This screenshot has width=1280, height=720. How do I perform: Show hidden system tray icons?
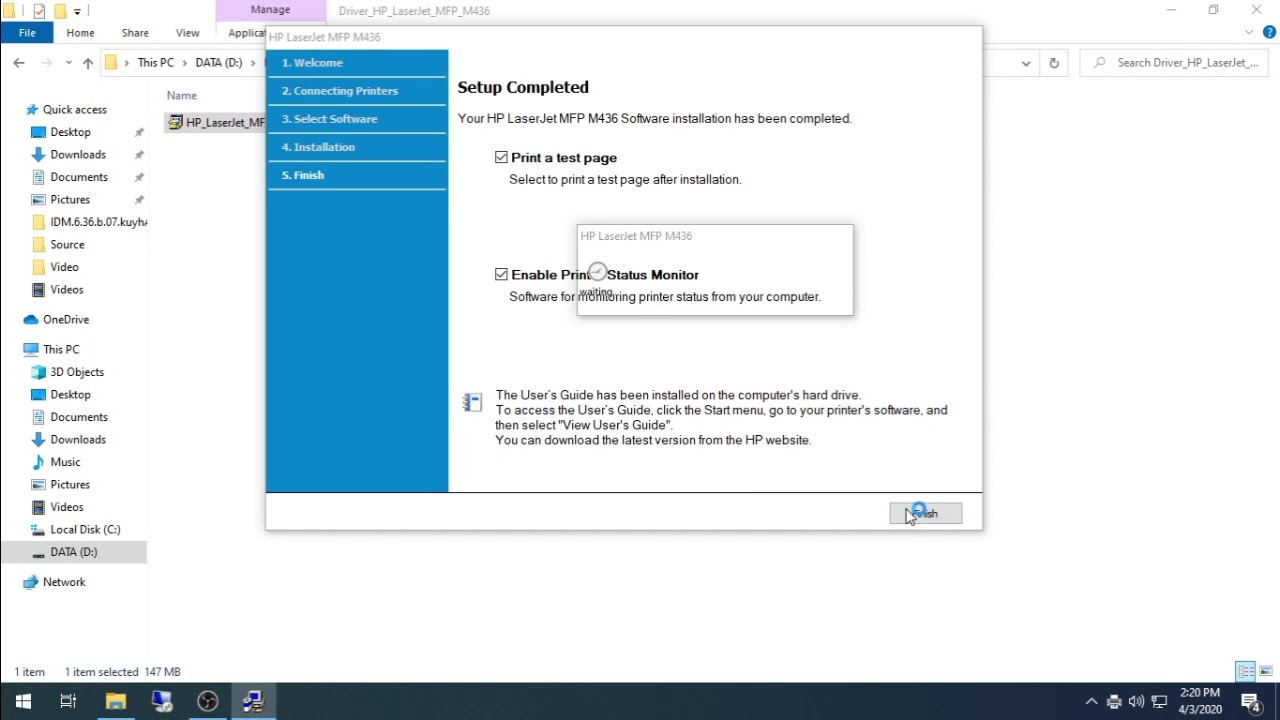pos(1091,701)
